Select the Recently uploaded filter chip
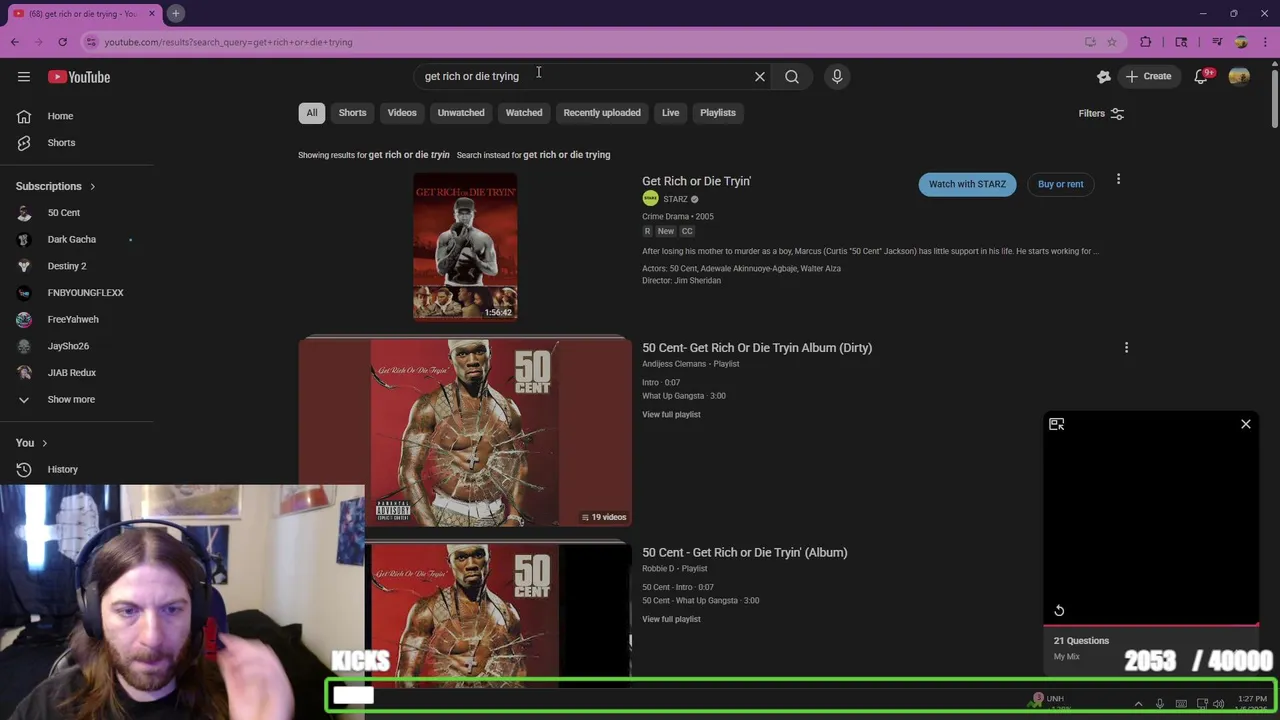 (x=602, y=113)
